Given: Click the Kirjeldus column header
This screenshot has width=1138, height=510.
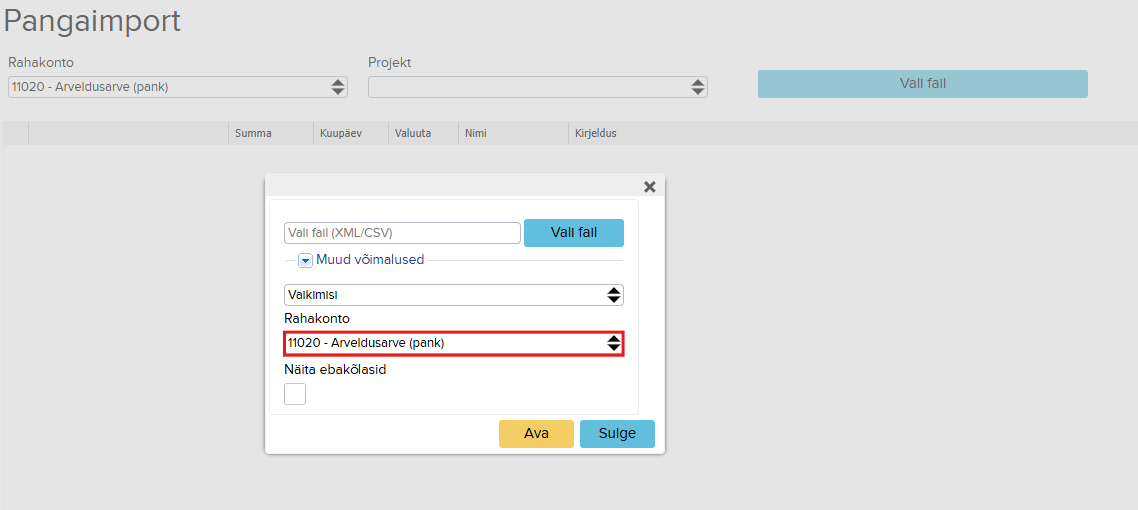Looking at the screenshot, I should click(x=596, y=133).
